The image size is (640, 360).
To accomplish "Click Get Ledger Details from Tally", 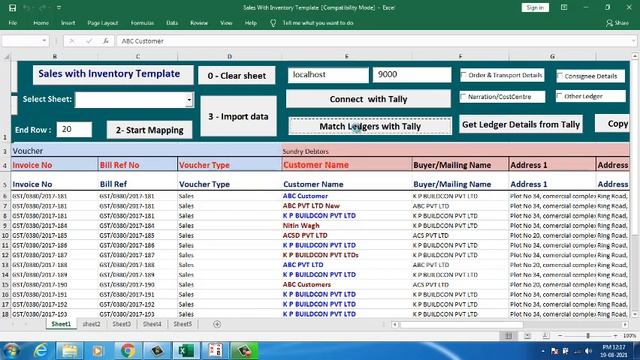I will pos(521,124).
